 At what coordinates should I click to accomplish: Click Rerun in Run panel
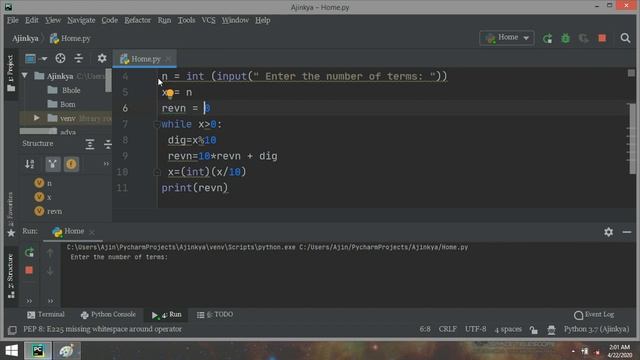click(29, 253)
